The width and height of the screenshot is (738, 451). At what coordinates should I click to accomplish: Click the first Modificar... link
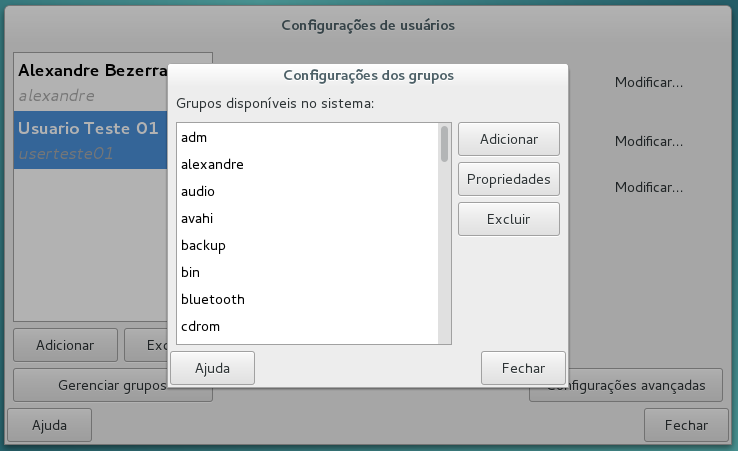(649, 82)
